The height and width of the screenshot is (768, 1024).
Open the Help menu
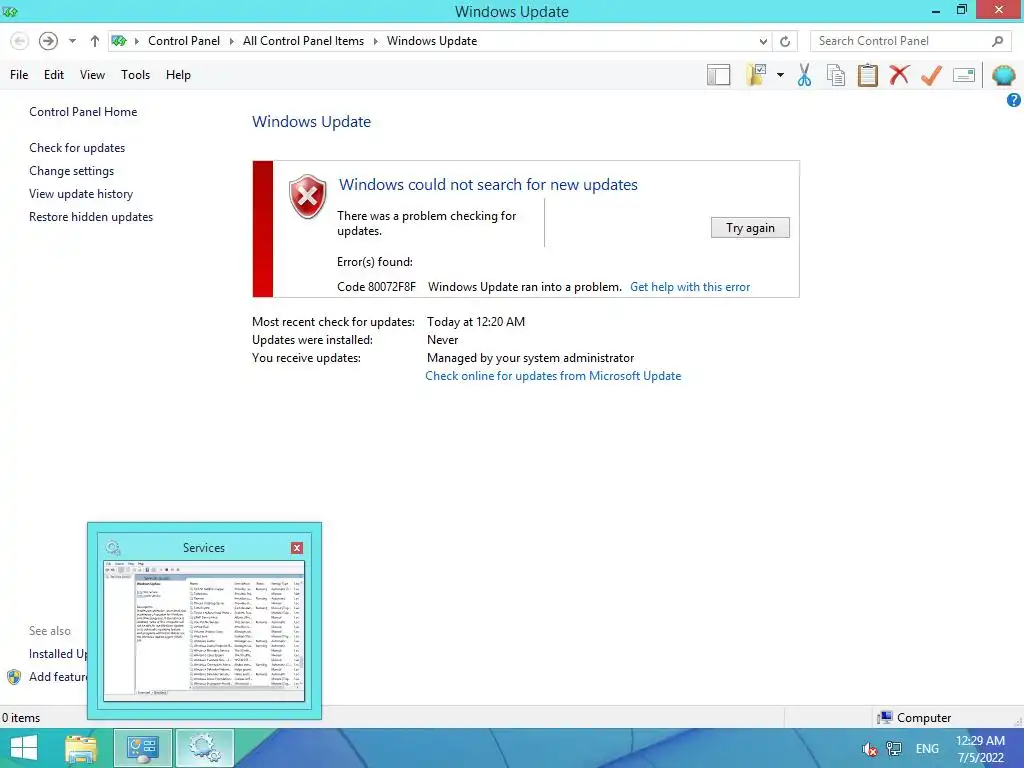click(178, 75)
